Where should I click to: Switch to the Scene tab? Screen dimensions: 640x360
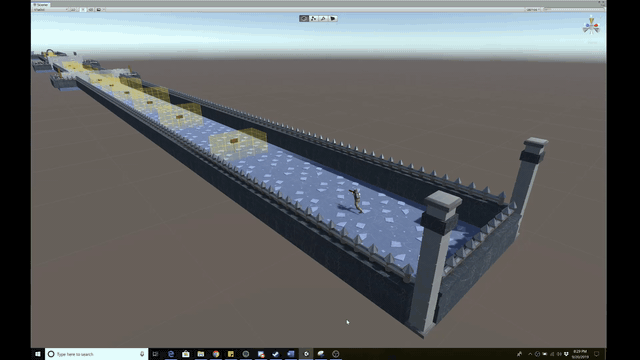coord(41,5)
